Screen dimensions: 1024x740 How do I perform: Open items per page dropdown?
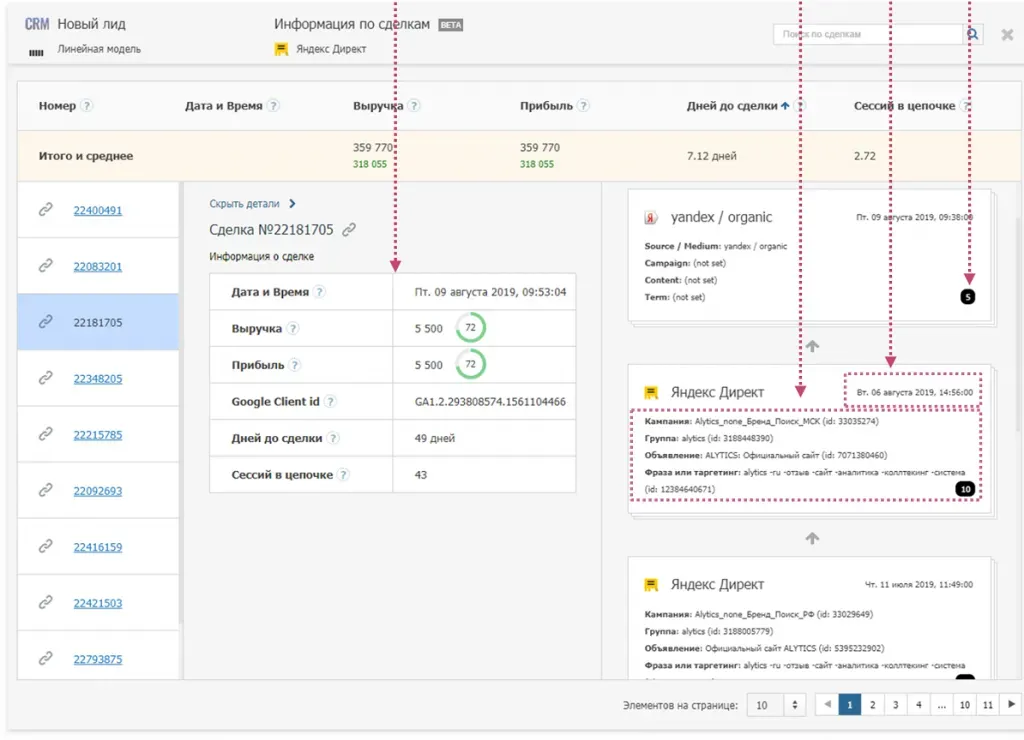click(x=776, y=705)
